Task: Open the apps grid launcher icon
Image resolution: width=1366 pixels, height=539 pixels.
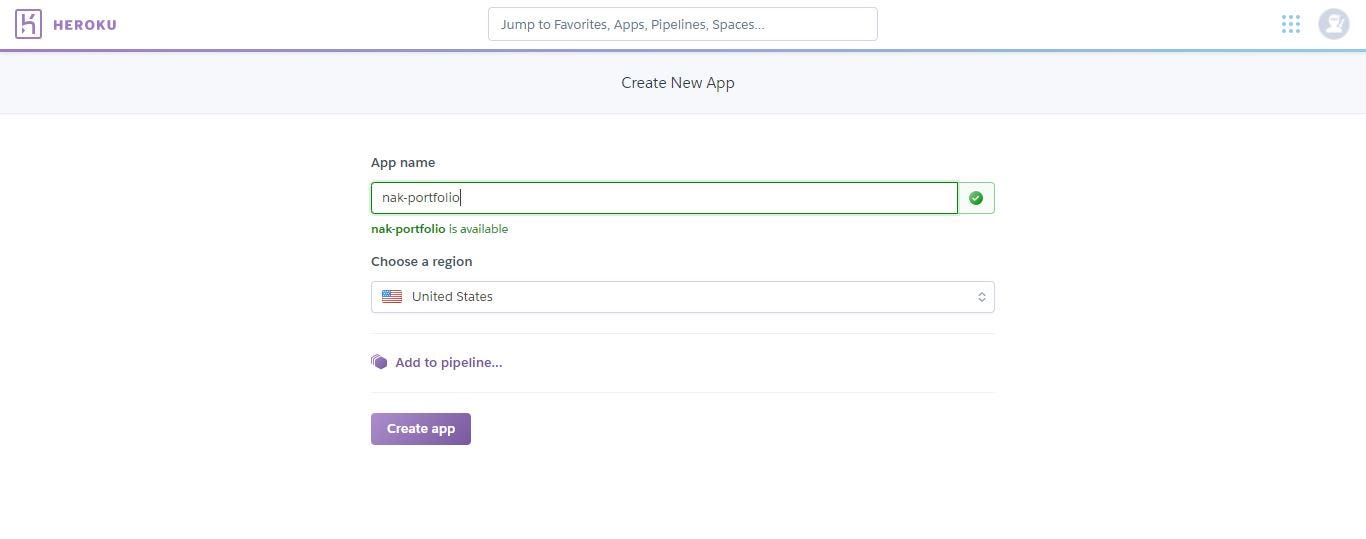Action: [1291, 24]
